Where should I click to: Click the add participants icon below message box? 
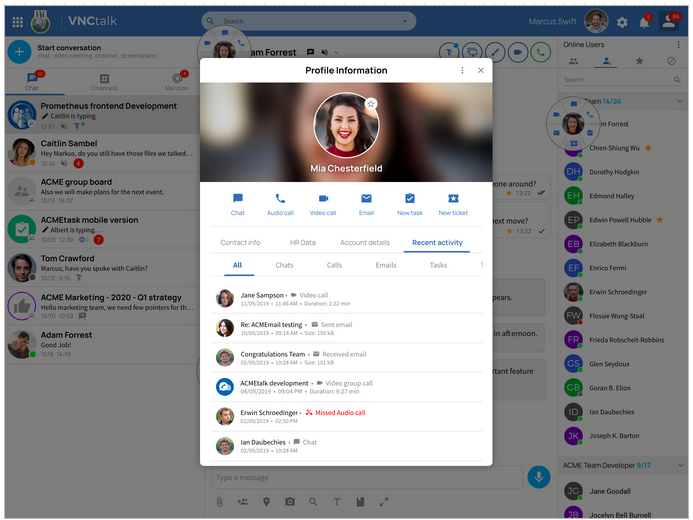pyautogui.click(x=243, y=502)
